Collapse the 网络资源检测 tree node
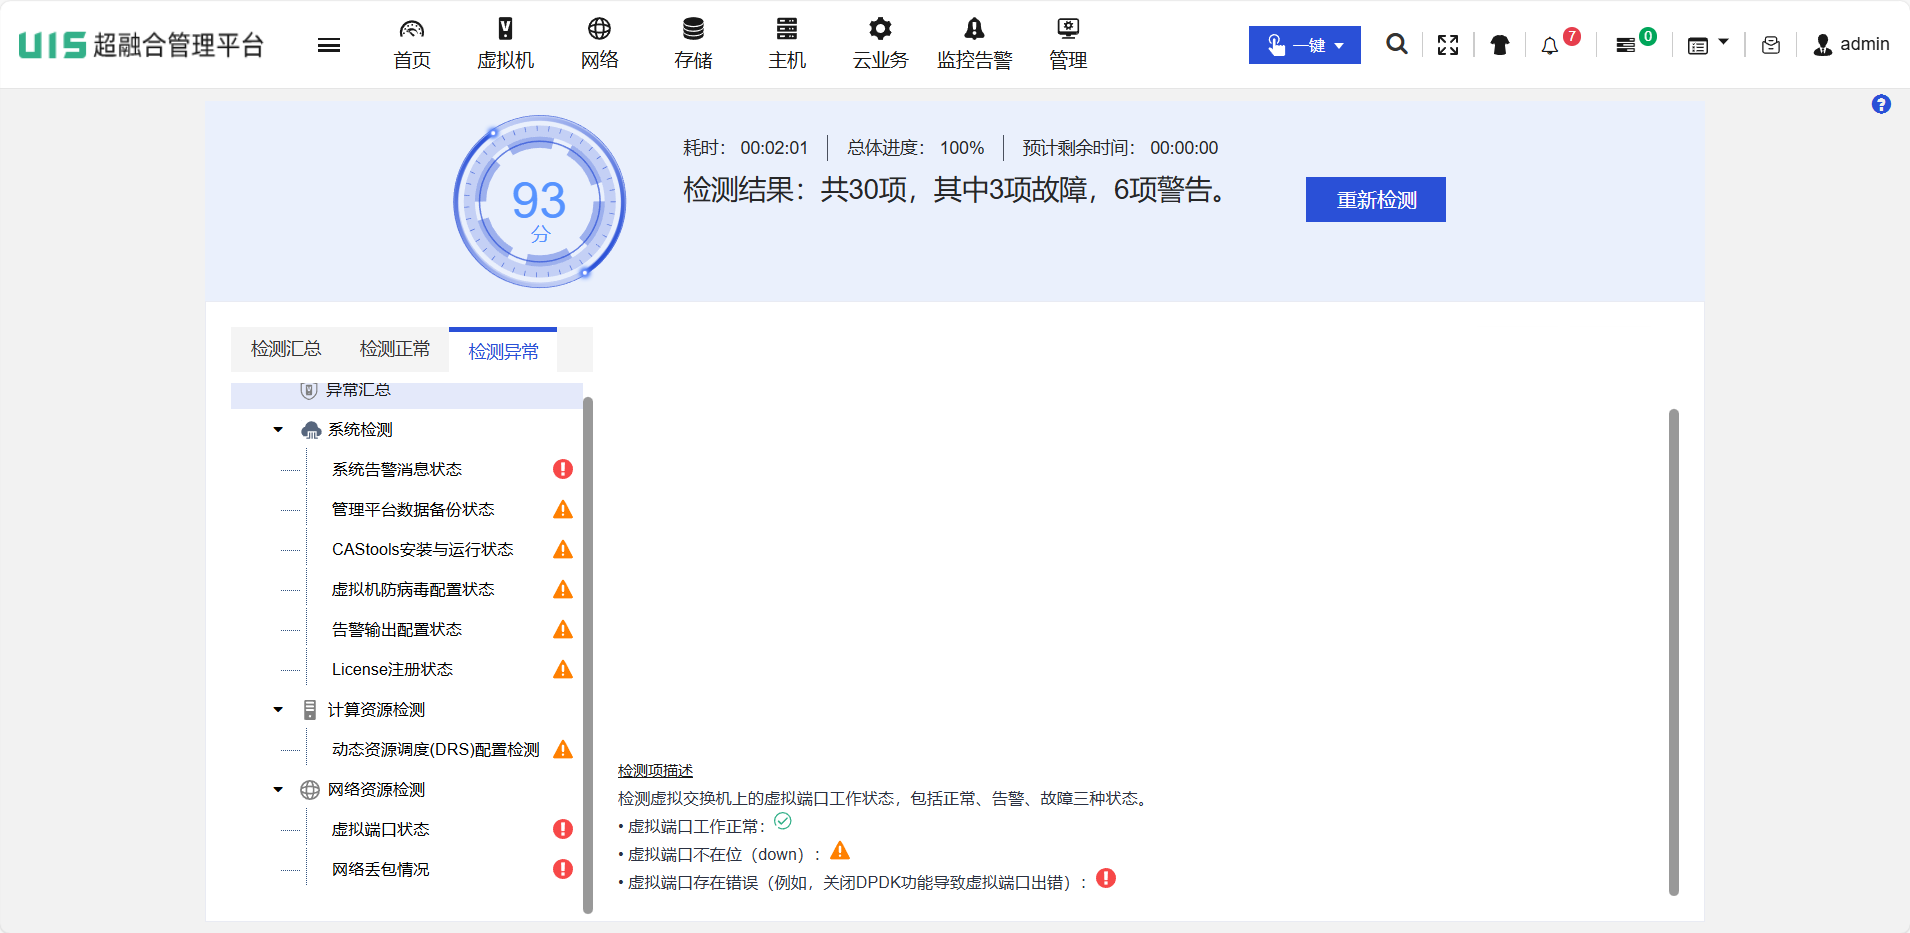This screenshot has height=933, width=1910. tap(278, 790)
